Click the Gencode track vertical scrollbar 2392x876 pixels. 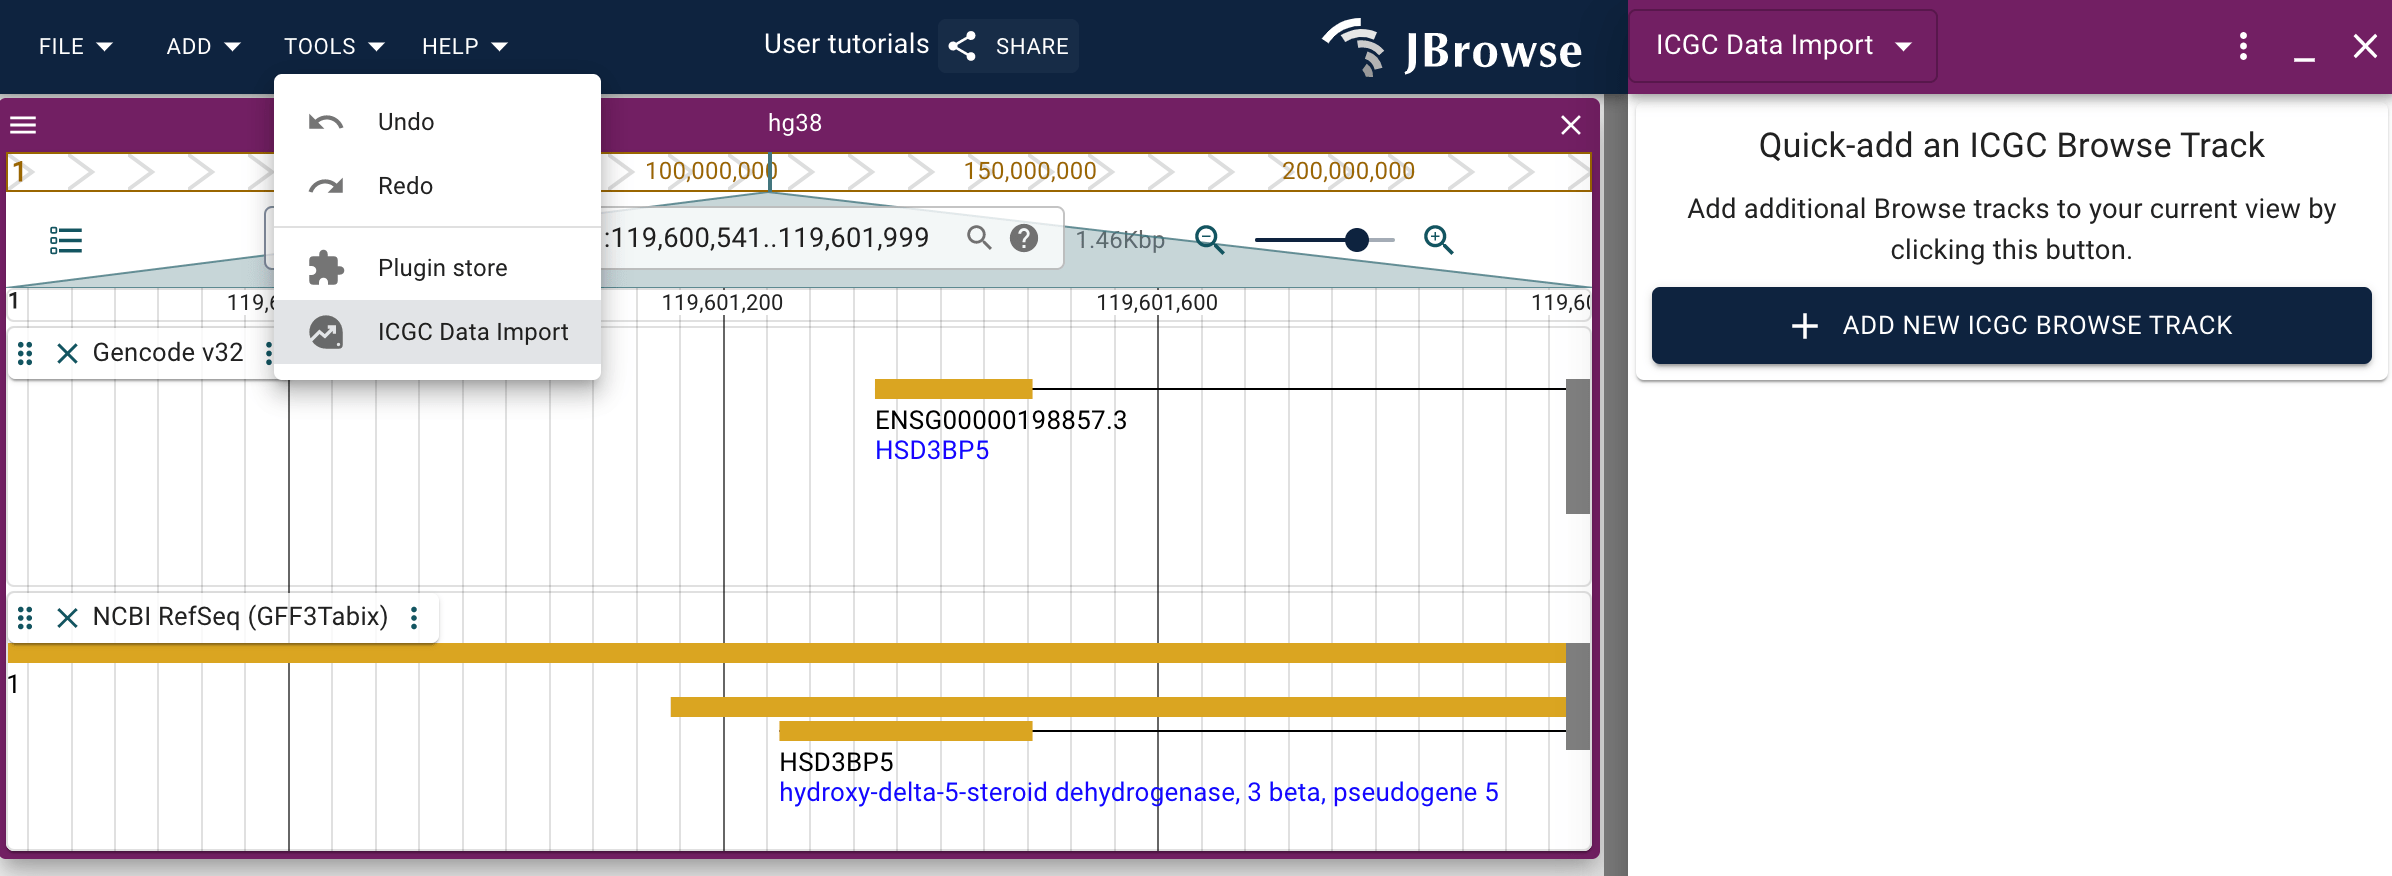(1578, 446)
